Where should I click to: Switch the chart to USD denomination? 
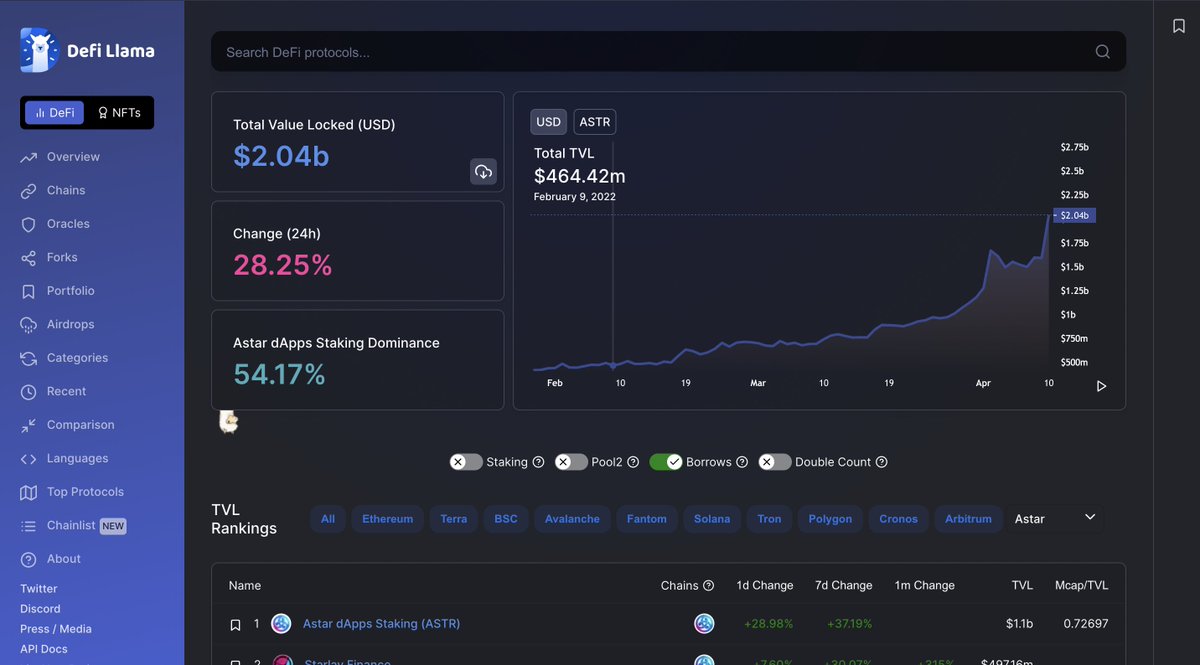[549, 122]
